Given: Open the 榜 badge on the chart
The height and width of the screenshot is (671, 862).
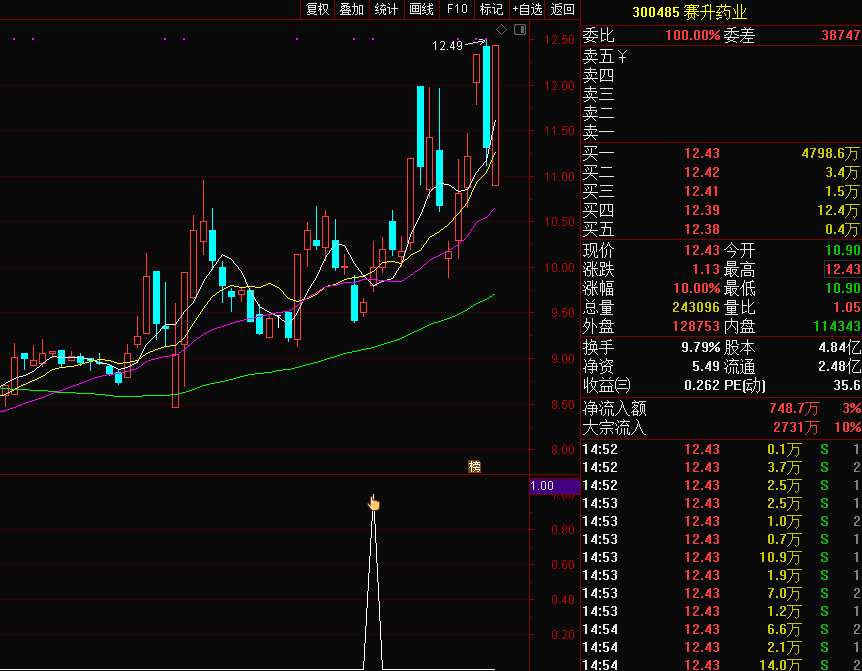Looking at the screenshot, I should coord(474,467).
